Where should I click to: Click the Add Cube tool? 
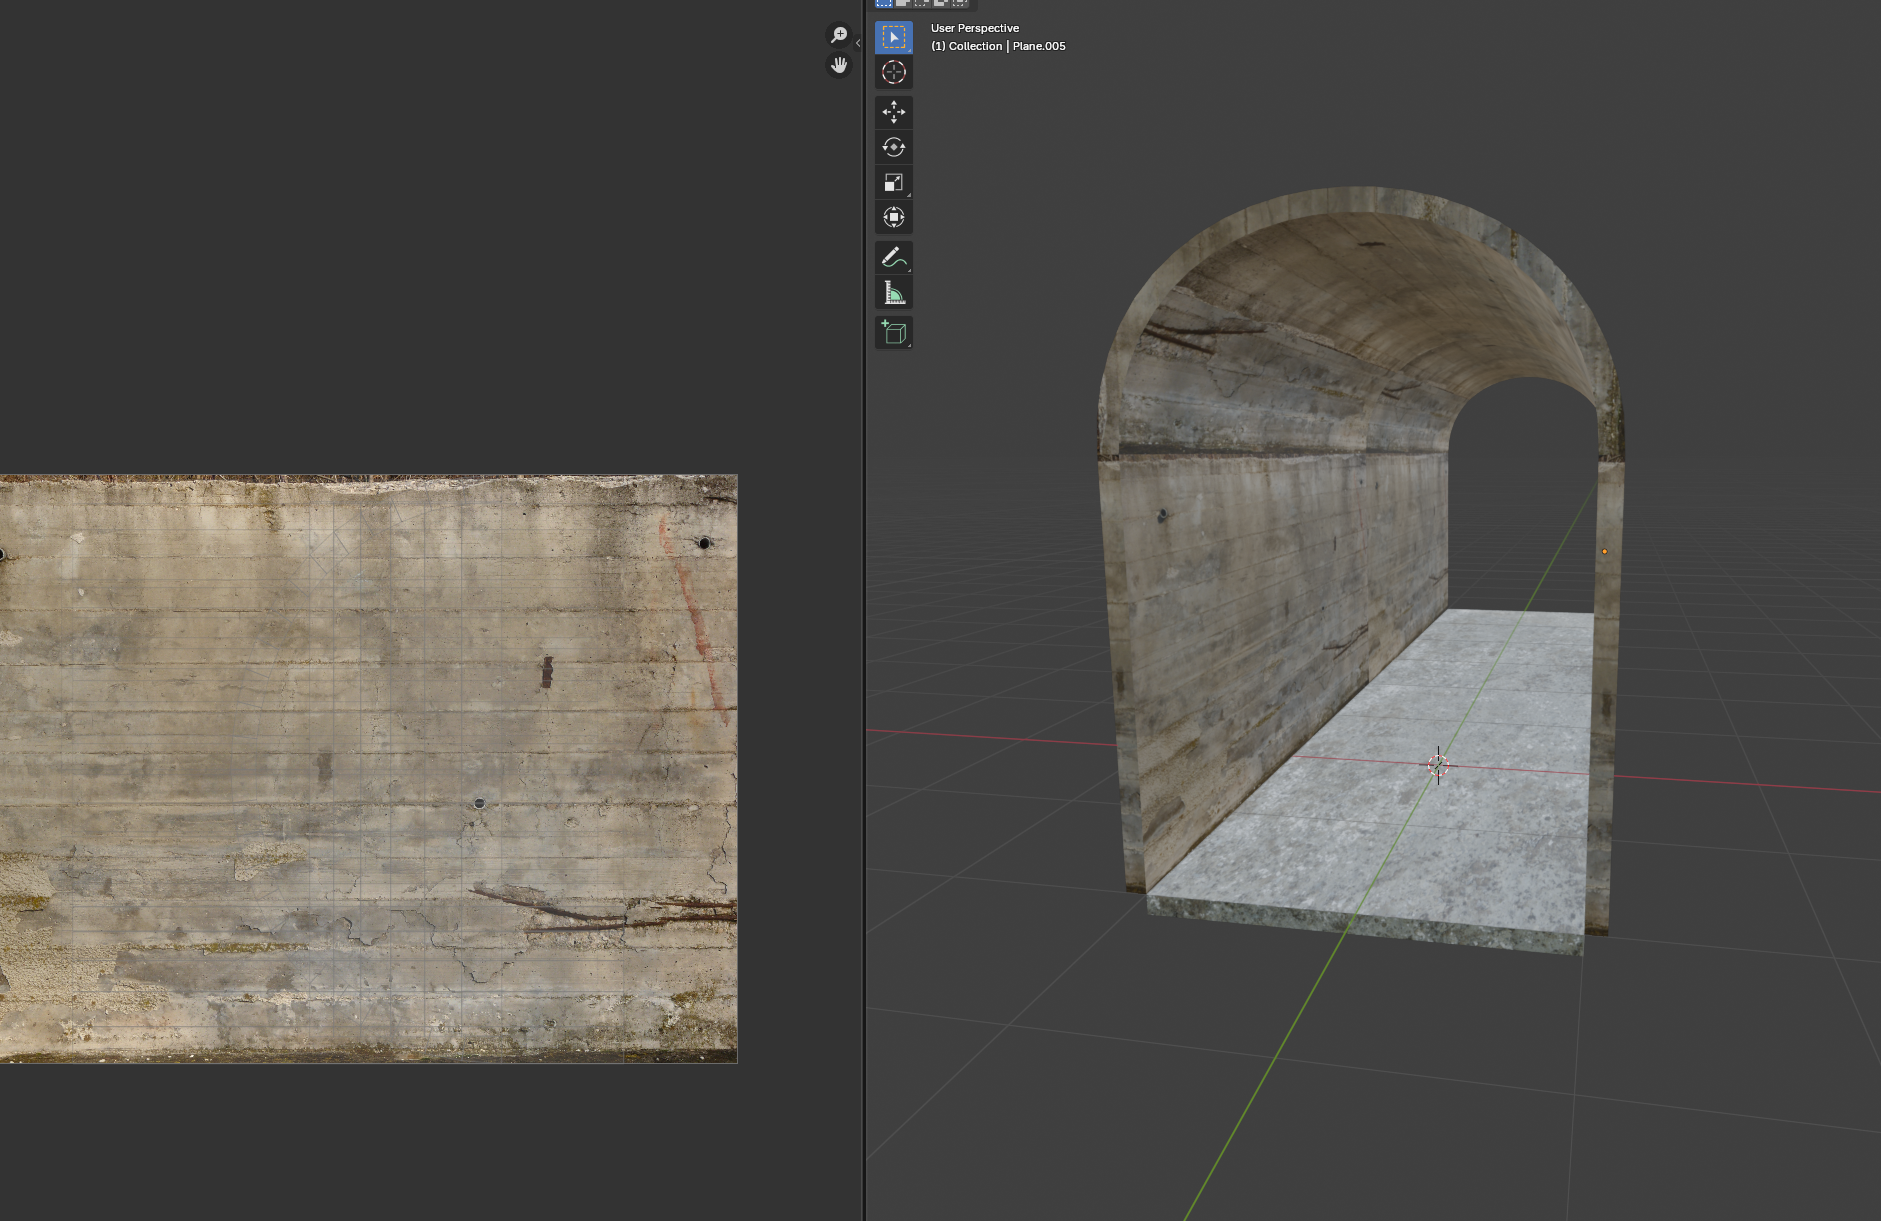click(893, 333)
